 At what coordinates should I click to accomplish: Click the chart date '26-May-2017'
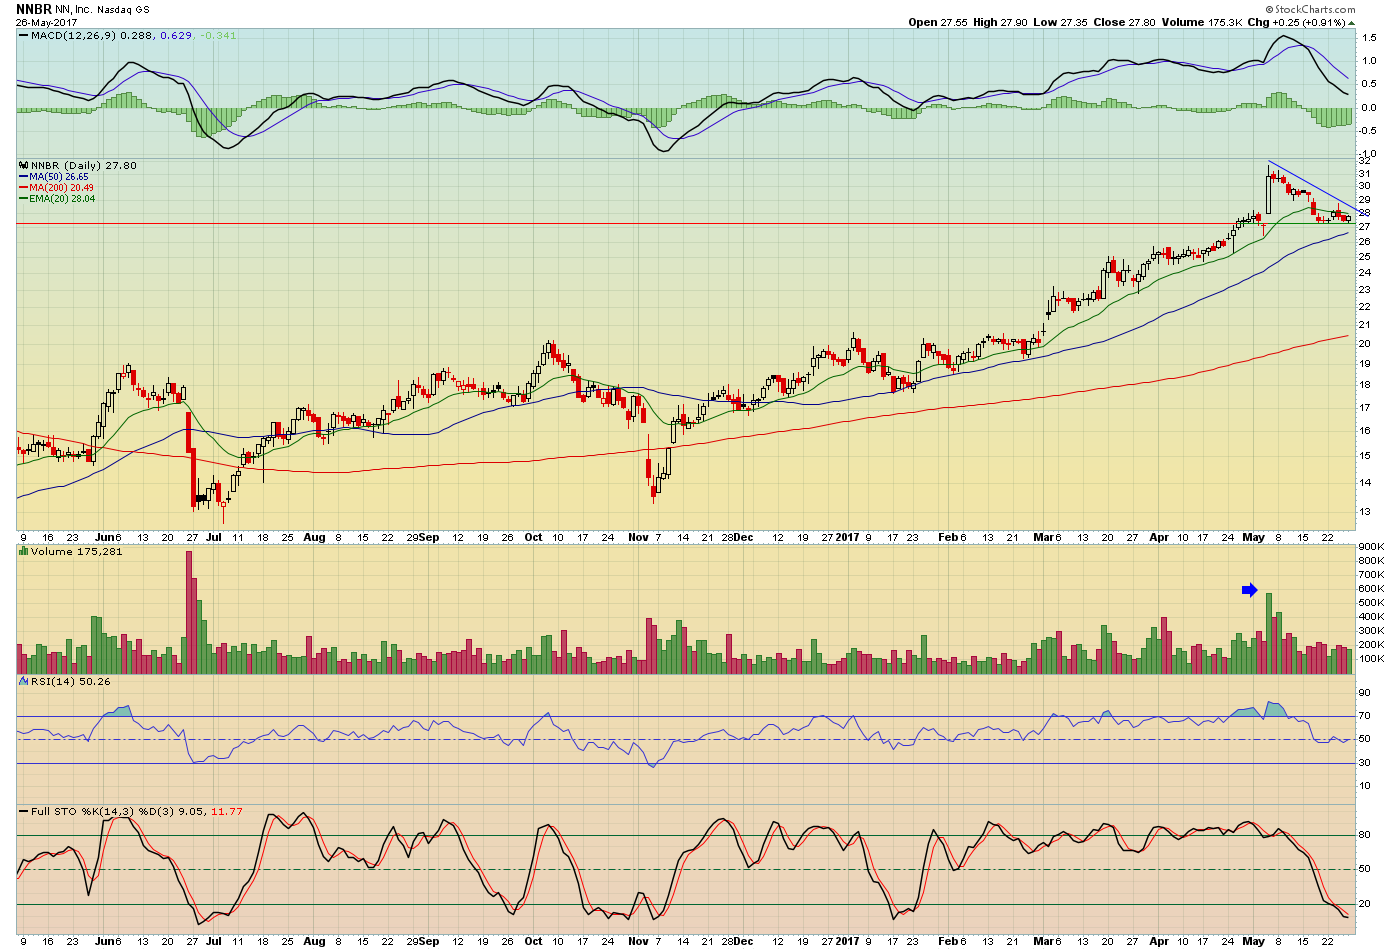click(46, 22)
